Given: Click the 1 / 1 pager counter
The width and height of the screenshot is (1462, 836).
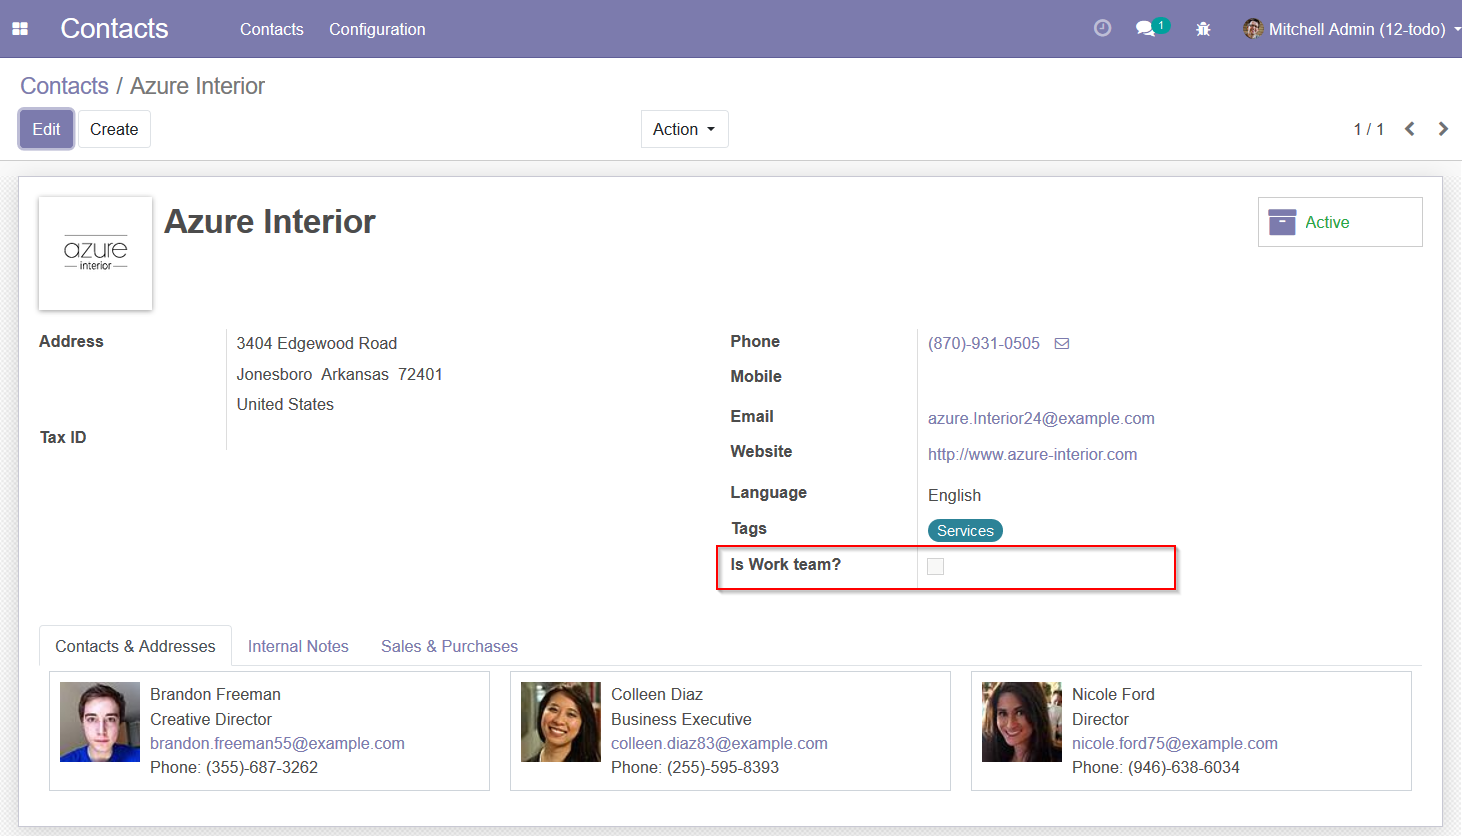Looking at the screenshot, I should point(1369,129).
